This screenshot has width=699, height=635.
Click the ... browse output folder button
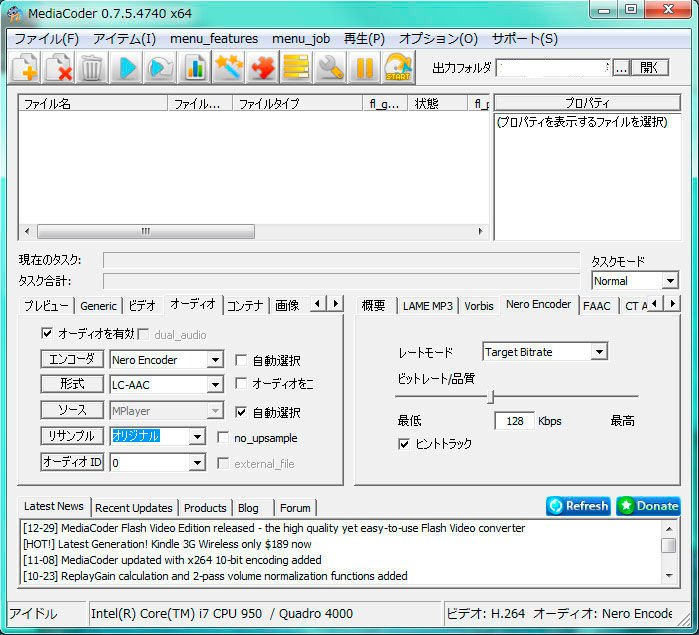(x=621, y=68)
